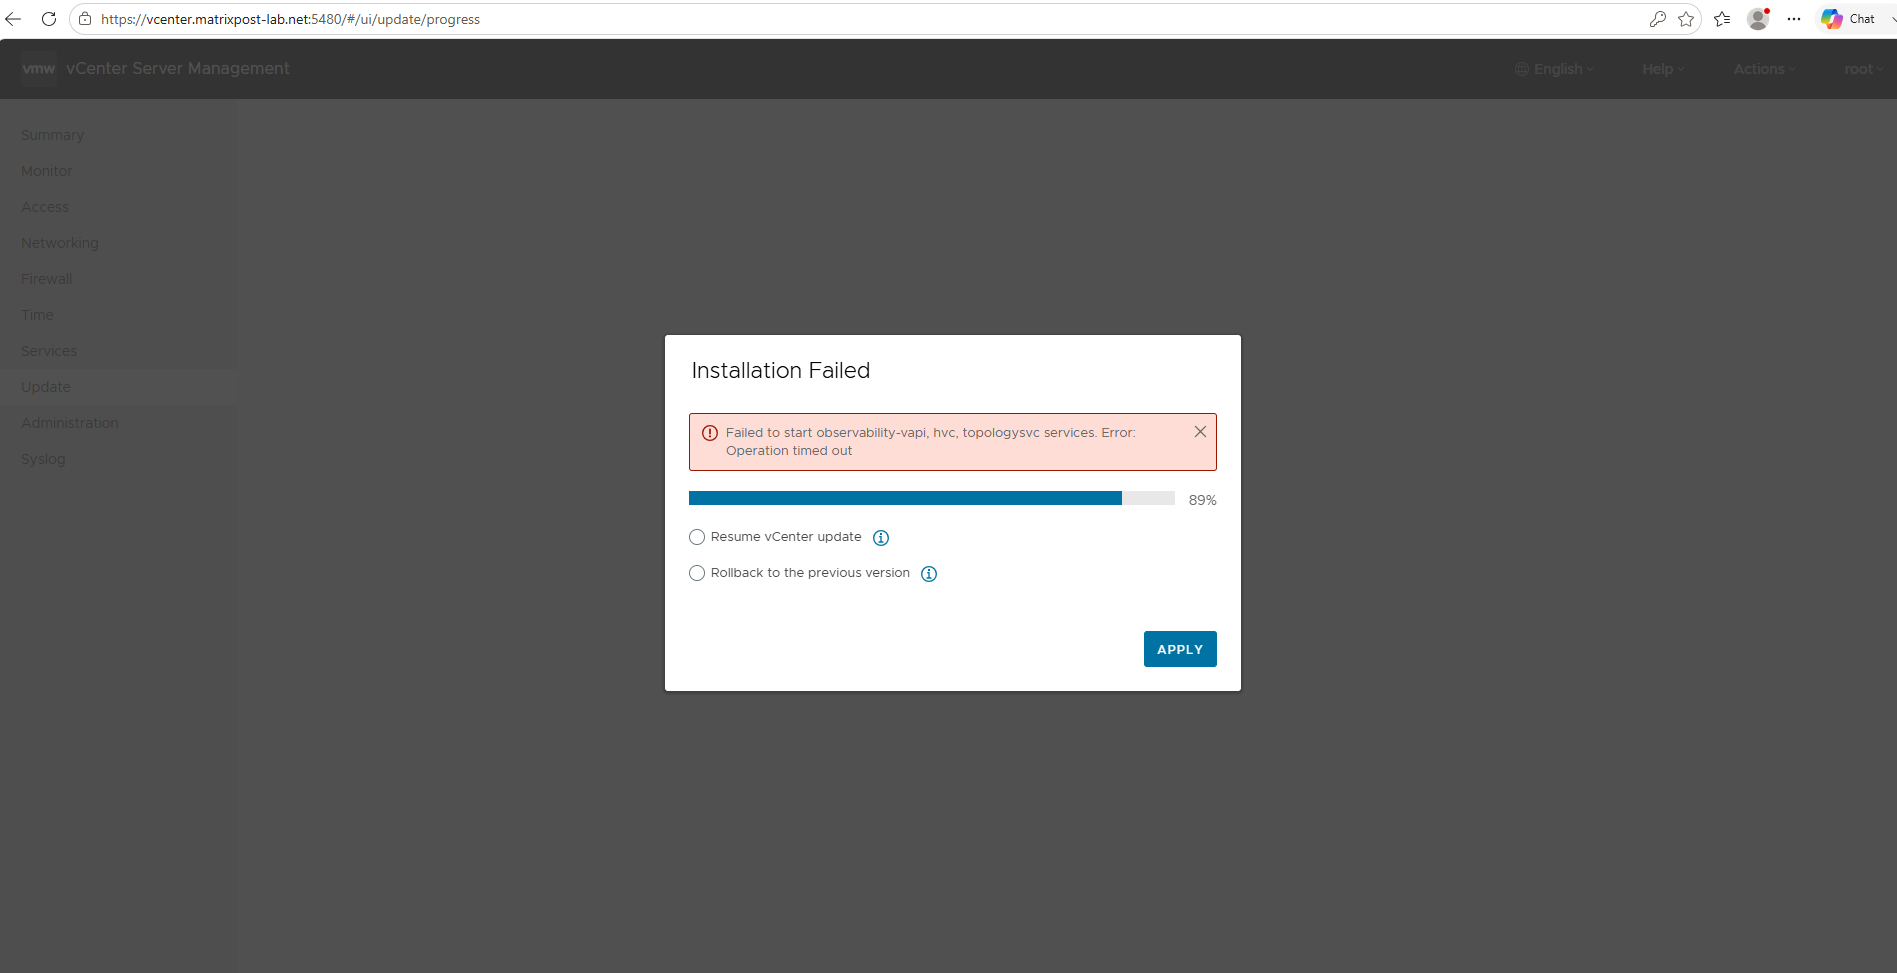The height and width of the screenshot is (973, 1897).
Task: Reload the page with refresh icon
Action: tap(48, 19)
